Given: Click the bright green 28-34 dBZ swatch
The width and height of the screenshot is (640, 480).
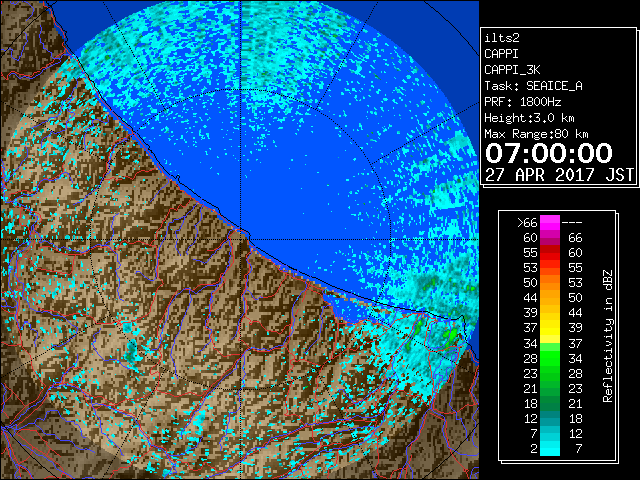Looking at the screenshot, I should click(x=550, y=358).
